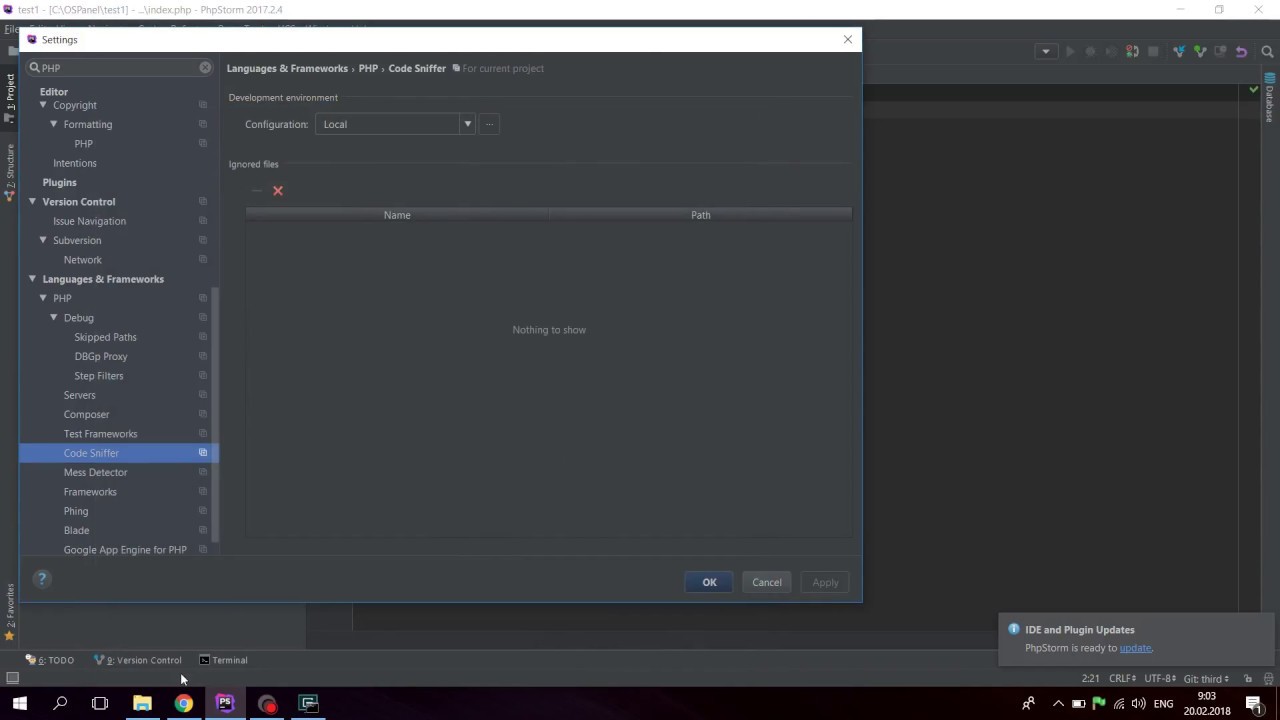
Task: Click the lock read-only icon in status bar
Action: point(1248,679)
